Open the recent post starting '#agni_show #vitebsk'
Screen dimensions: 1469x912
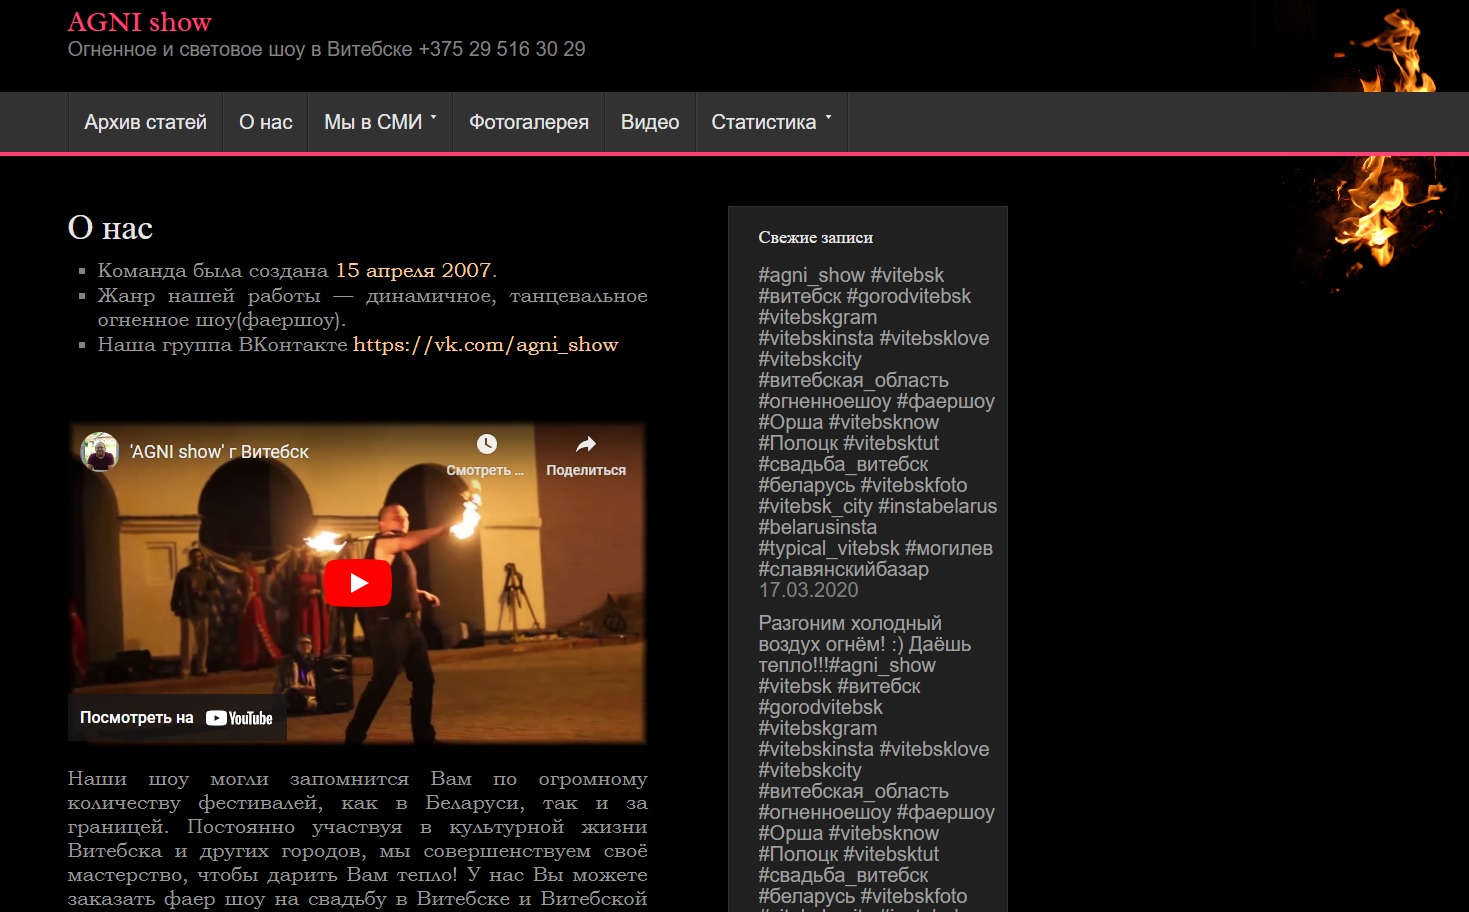[877, 422]
